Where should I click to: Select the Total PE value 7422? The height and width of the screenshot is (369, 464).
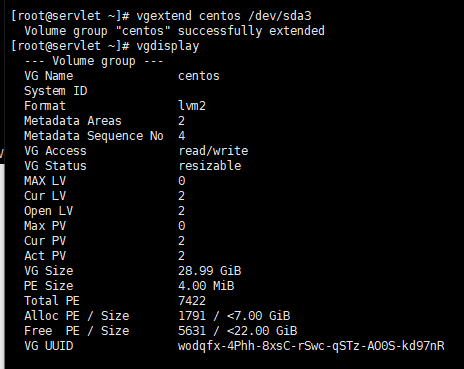tap(192, 301)
